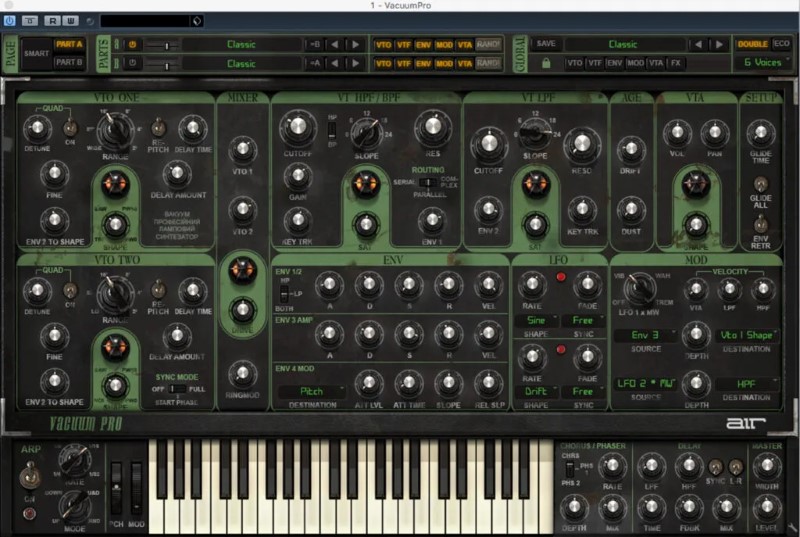Viewport: 800px width, 537px height.
Task: Click the ECO button
Action: point(781,44)
